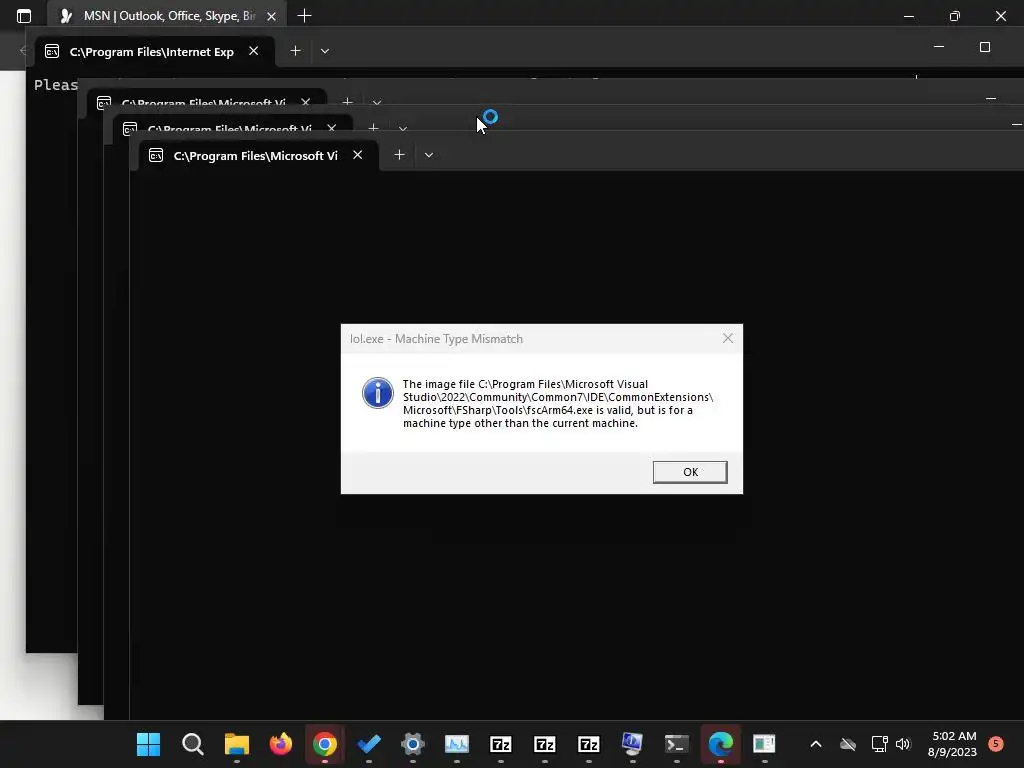Close the tab of the terminal directly behind the front window

[x=331, y=128]
